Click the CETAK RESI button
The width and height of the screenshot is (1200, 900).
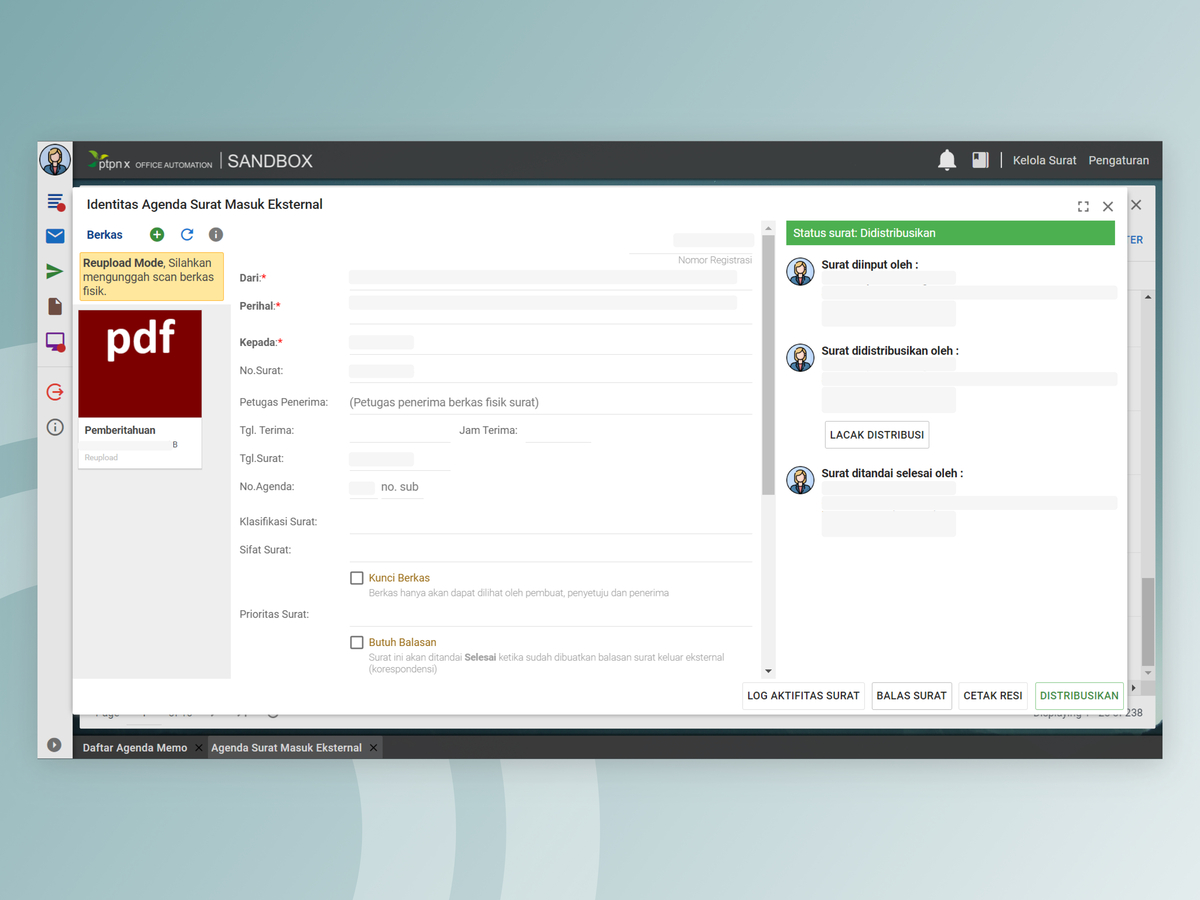pyautogui.click(x=993, y=695)
